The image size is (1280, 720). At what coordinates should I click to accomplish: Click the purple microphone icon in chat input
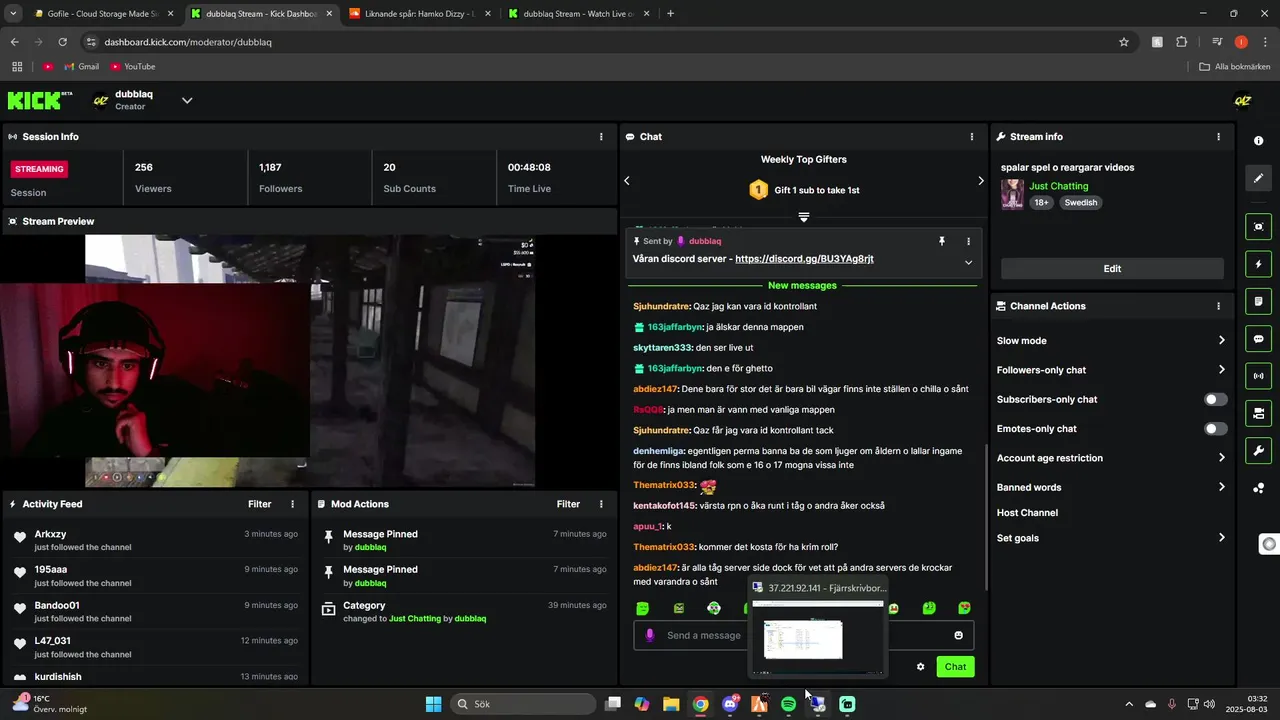[650, 635]
